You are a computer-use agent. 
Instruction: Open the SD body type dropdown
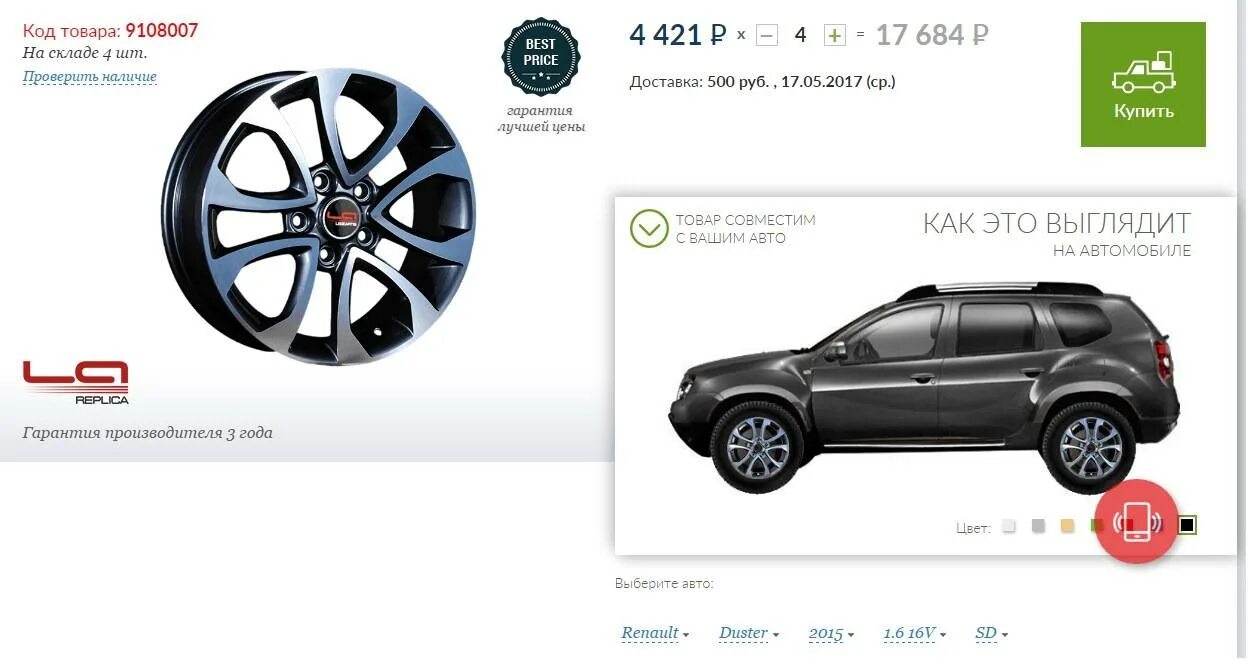[x=992, y=633]
